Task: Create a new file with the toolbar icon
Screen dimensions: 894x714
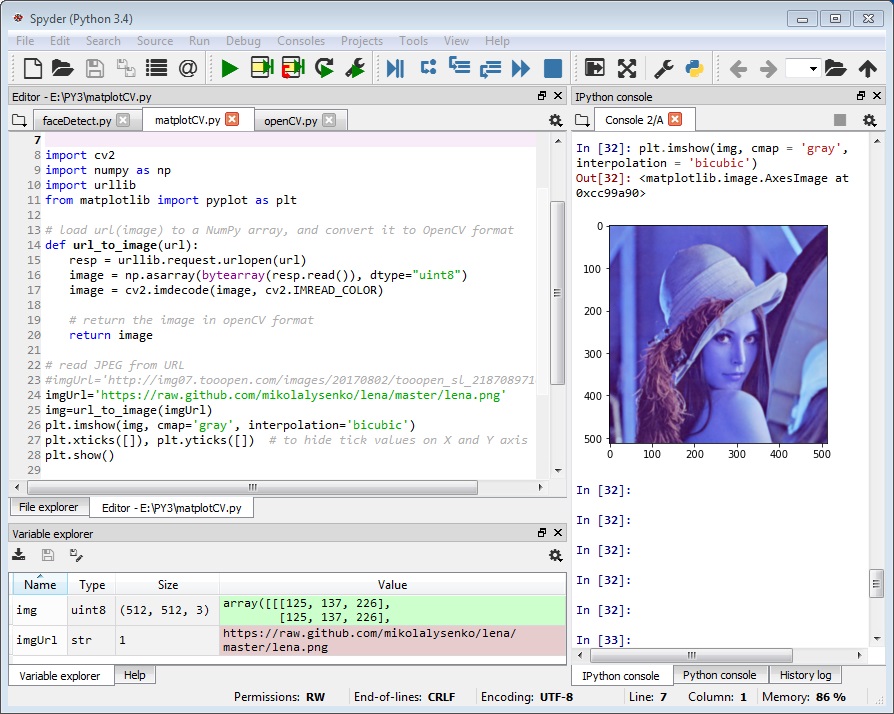Action: [32, 68]
